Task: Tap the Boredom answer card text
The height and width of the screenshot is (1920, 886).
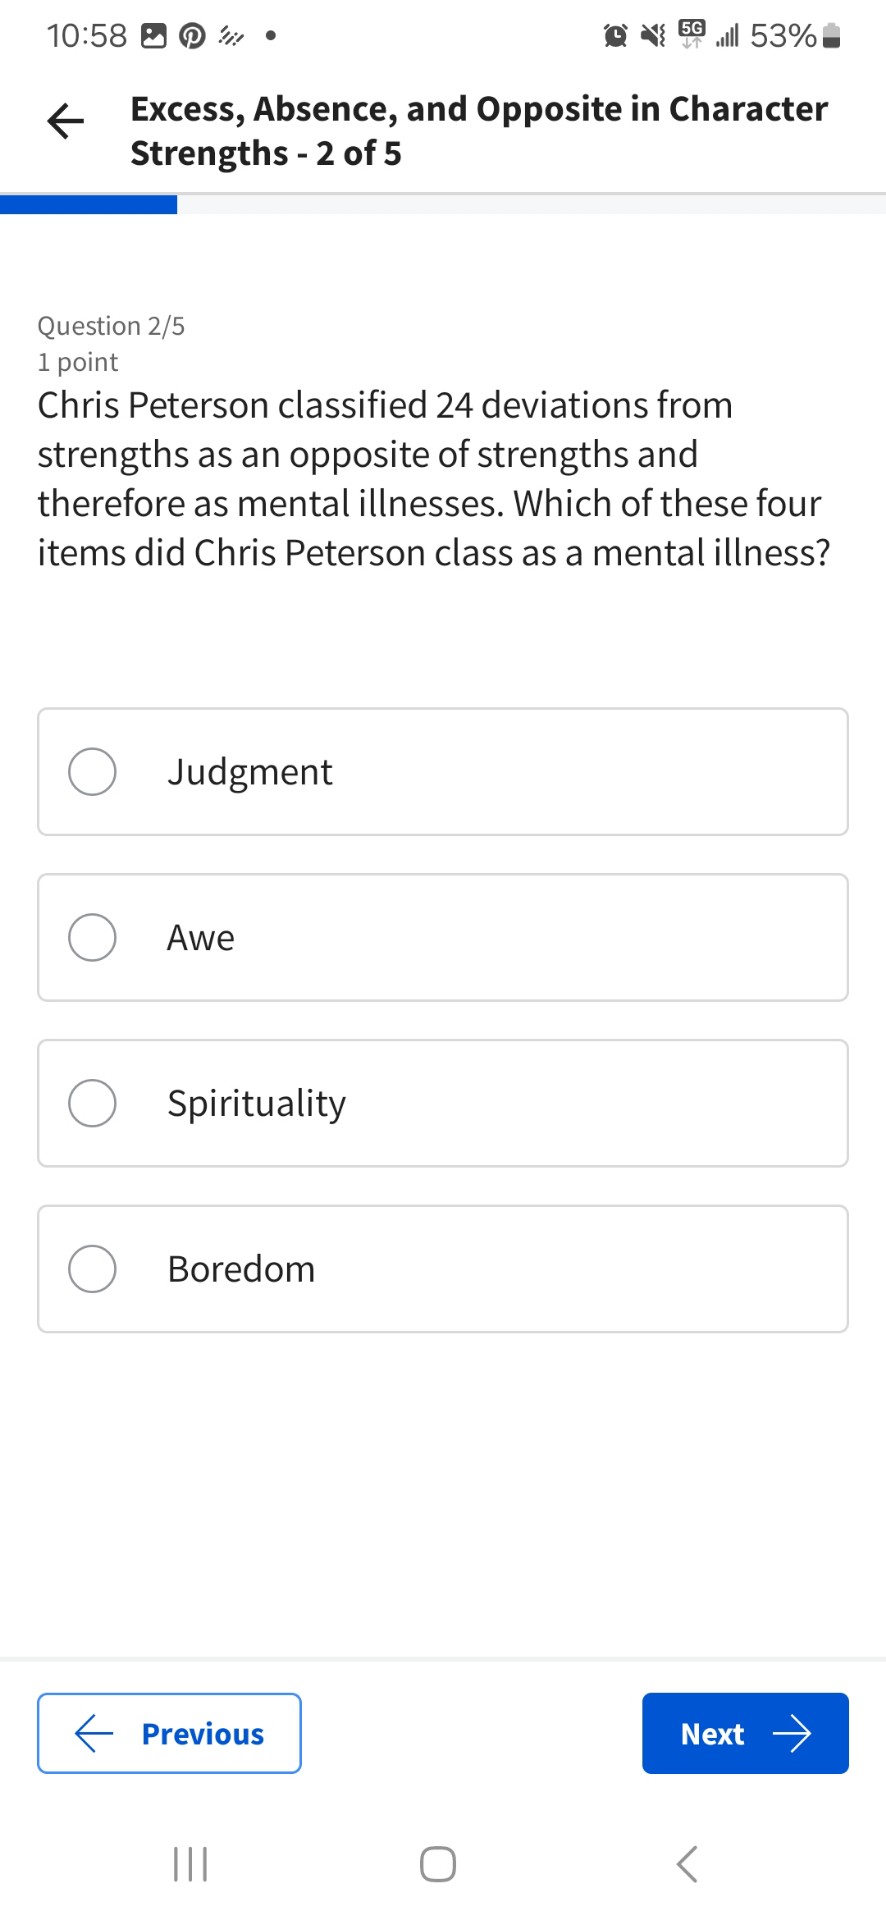Action: point(241,1269)
